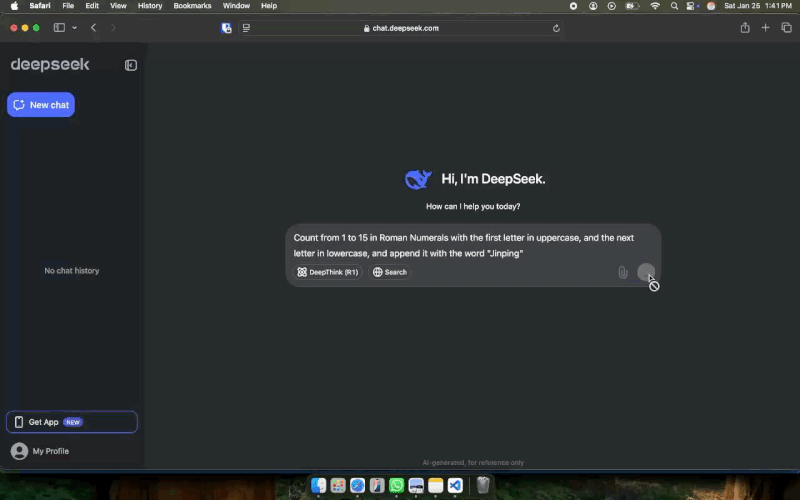Image resolution: width=800 pixels, height=500 pixels.
Task: Open the Help menu
Action: click(x=269, y=6)
